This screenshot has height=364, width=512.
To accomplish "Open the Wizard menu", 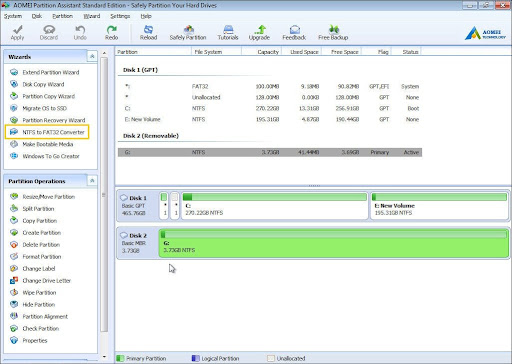I will 92,16.
